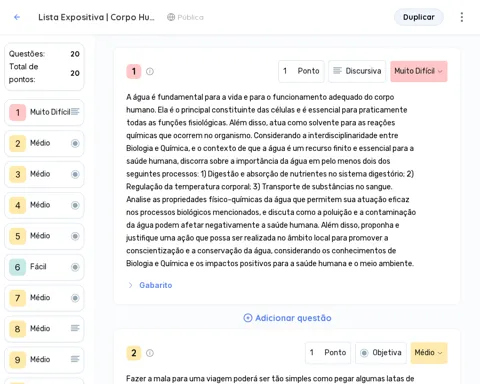Click the objective type icon in sidebar row 6
The width and height of the screenshot is (480, 384).
point(75,267)
